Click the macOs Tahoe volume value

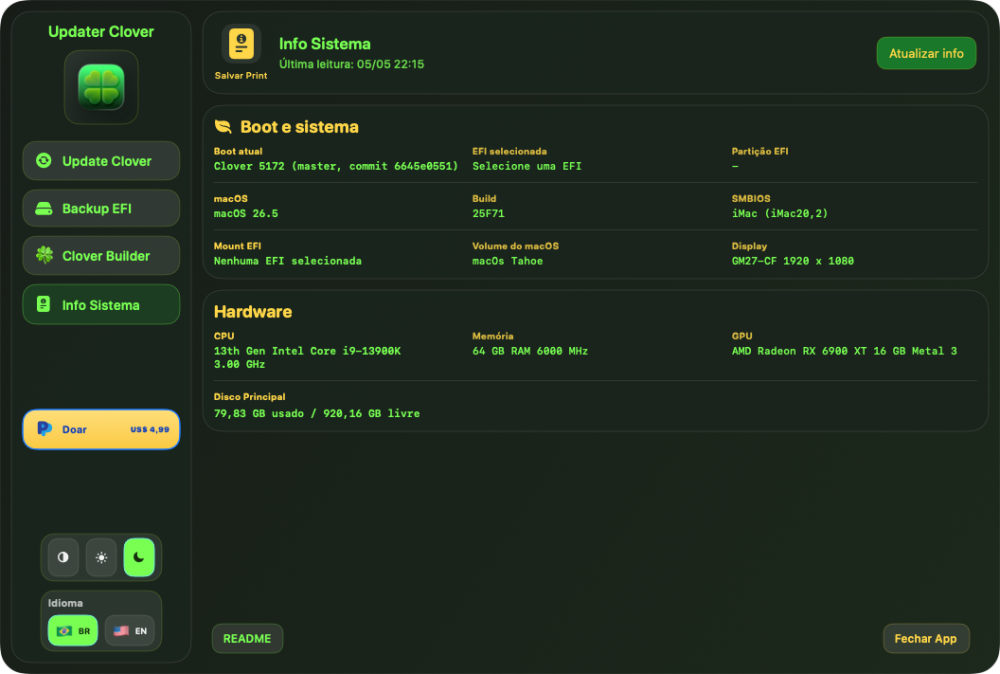[507, 260]
